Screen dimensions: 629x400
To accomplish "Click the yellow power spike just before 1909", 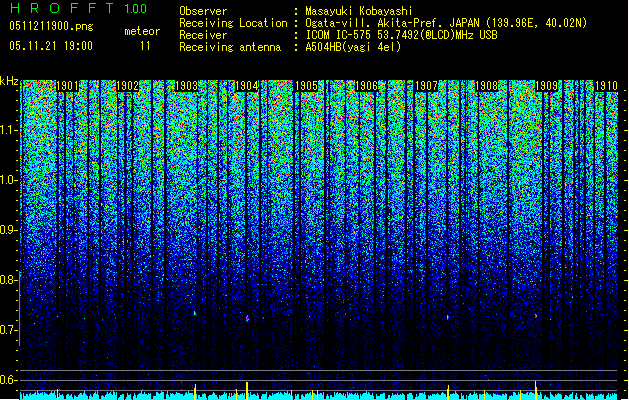I will pos(536,390).
